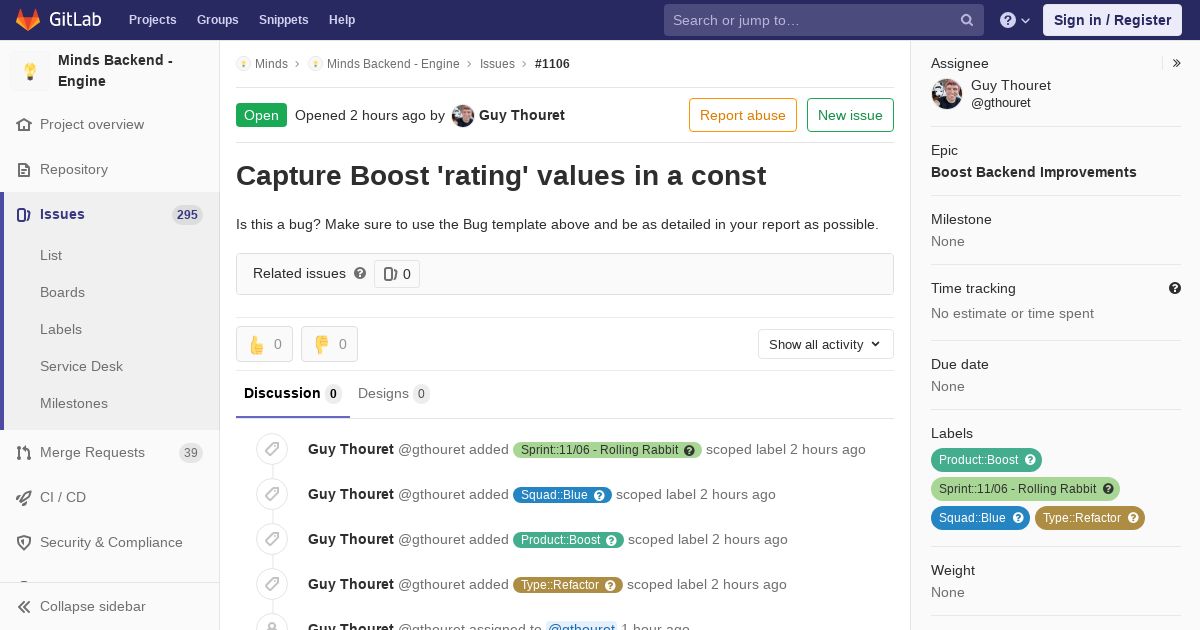The height and width of the screenshot is (630, 1200).
Task: Click the Merge Requests icon
Action: pos(24,453)
